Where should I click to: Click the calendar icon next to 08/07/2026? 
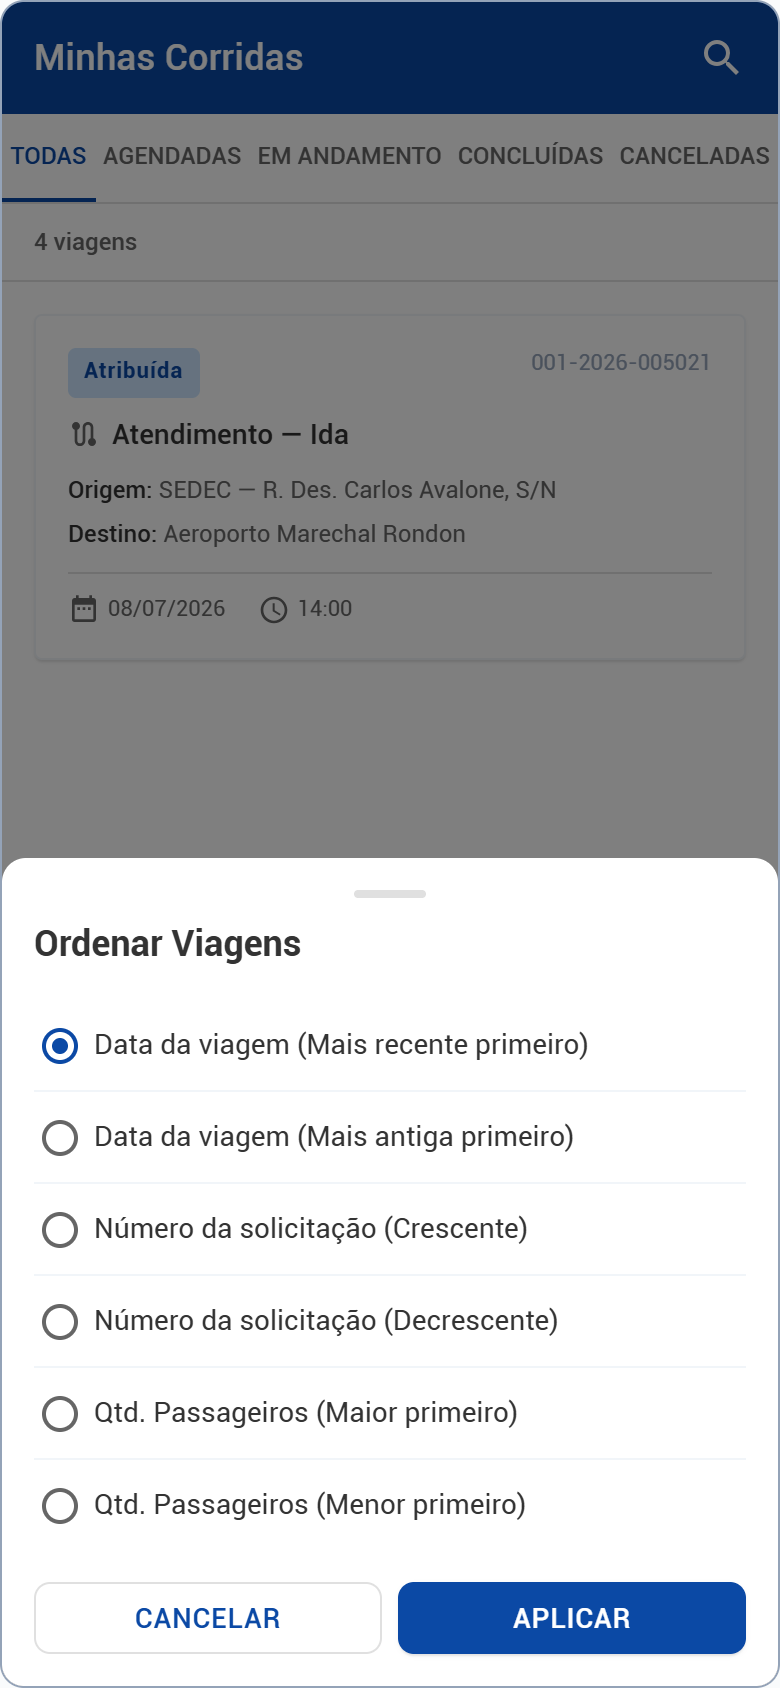pyautogui.click(x=84, y=609)
